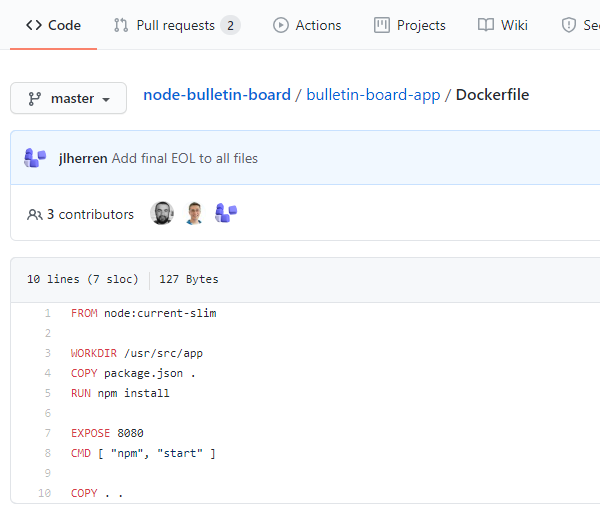Screen dimensions: 600x508
Task: Click 'COPY package.json .' code line
Action: coord(133,373)
